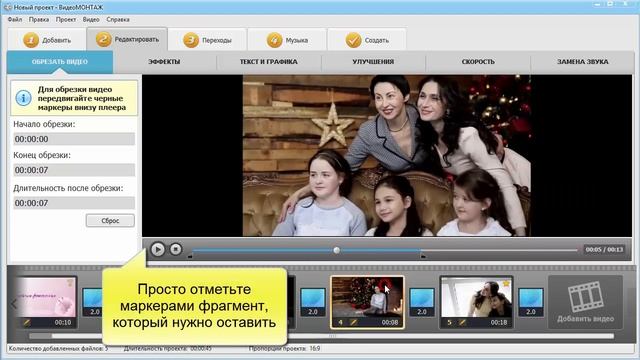Click the pencil icon on the 00:10 clip
The width and height of the screenshot is (640, 360).
tap(27, 322)
